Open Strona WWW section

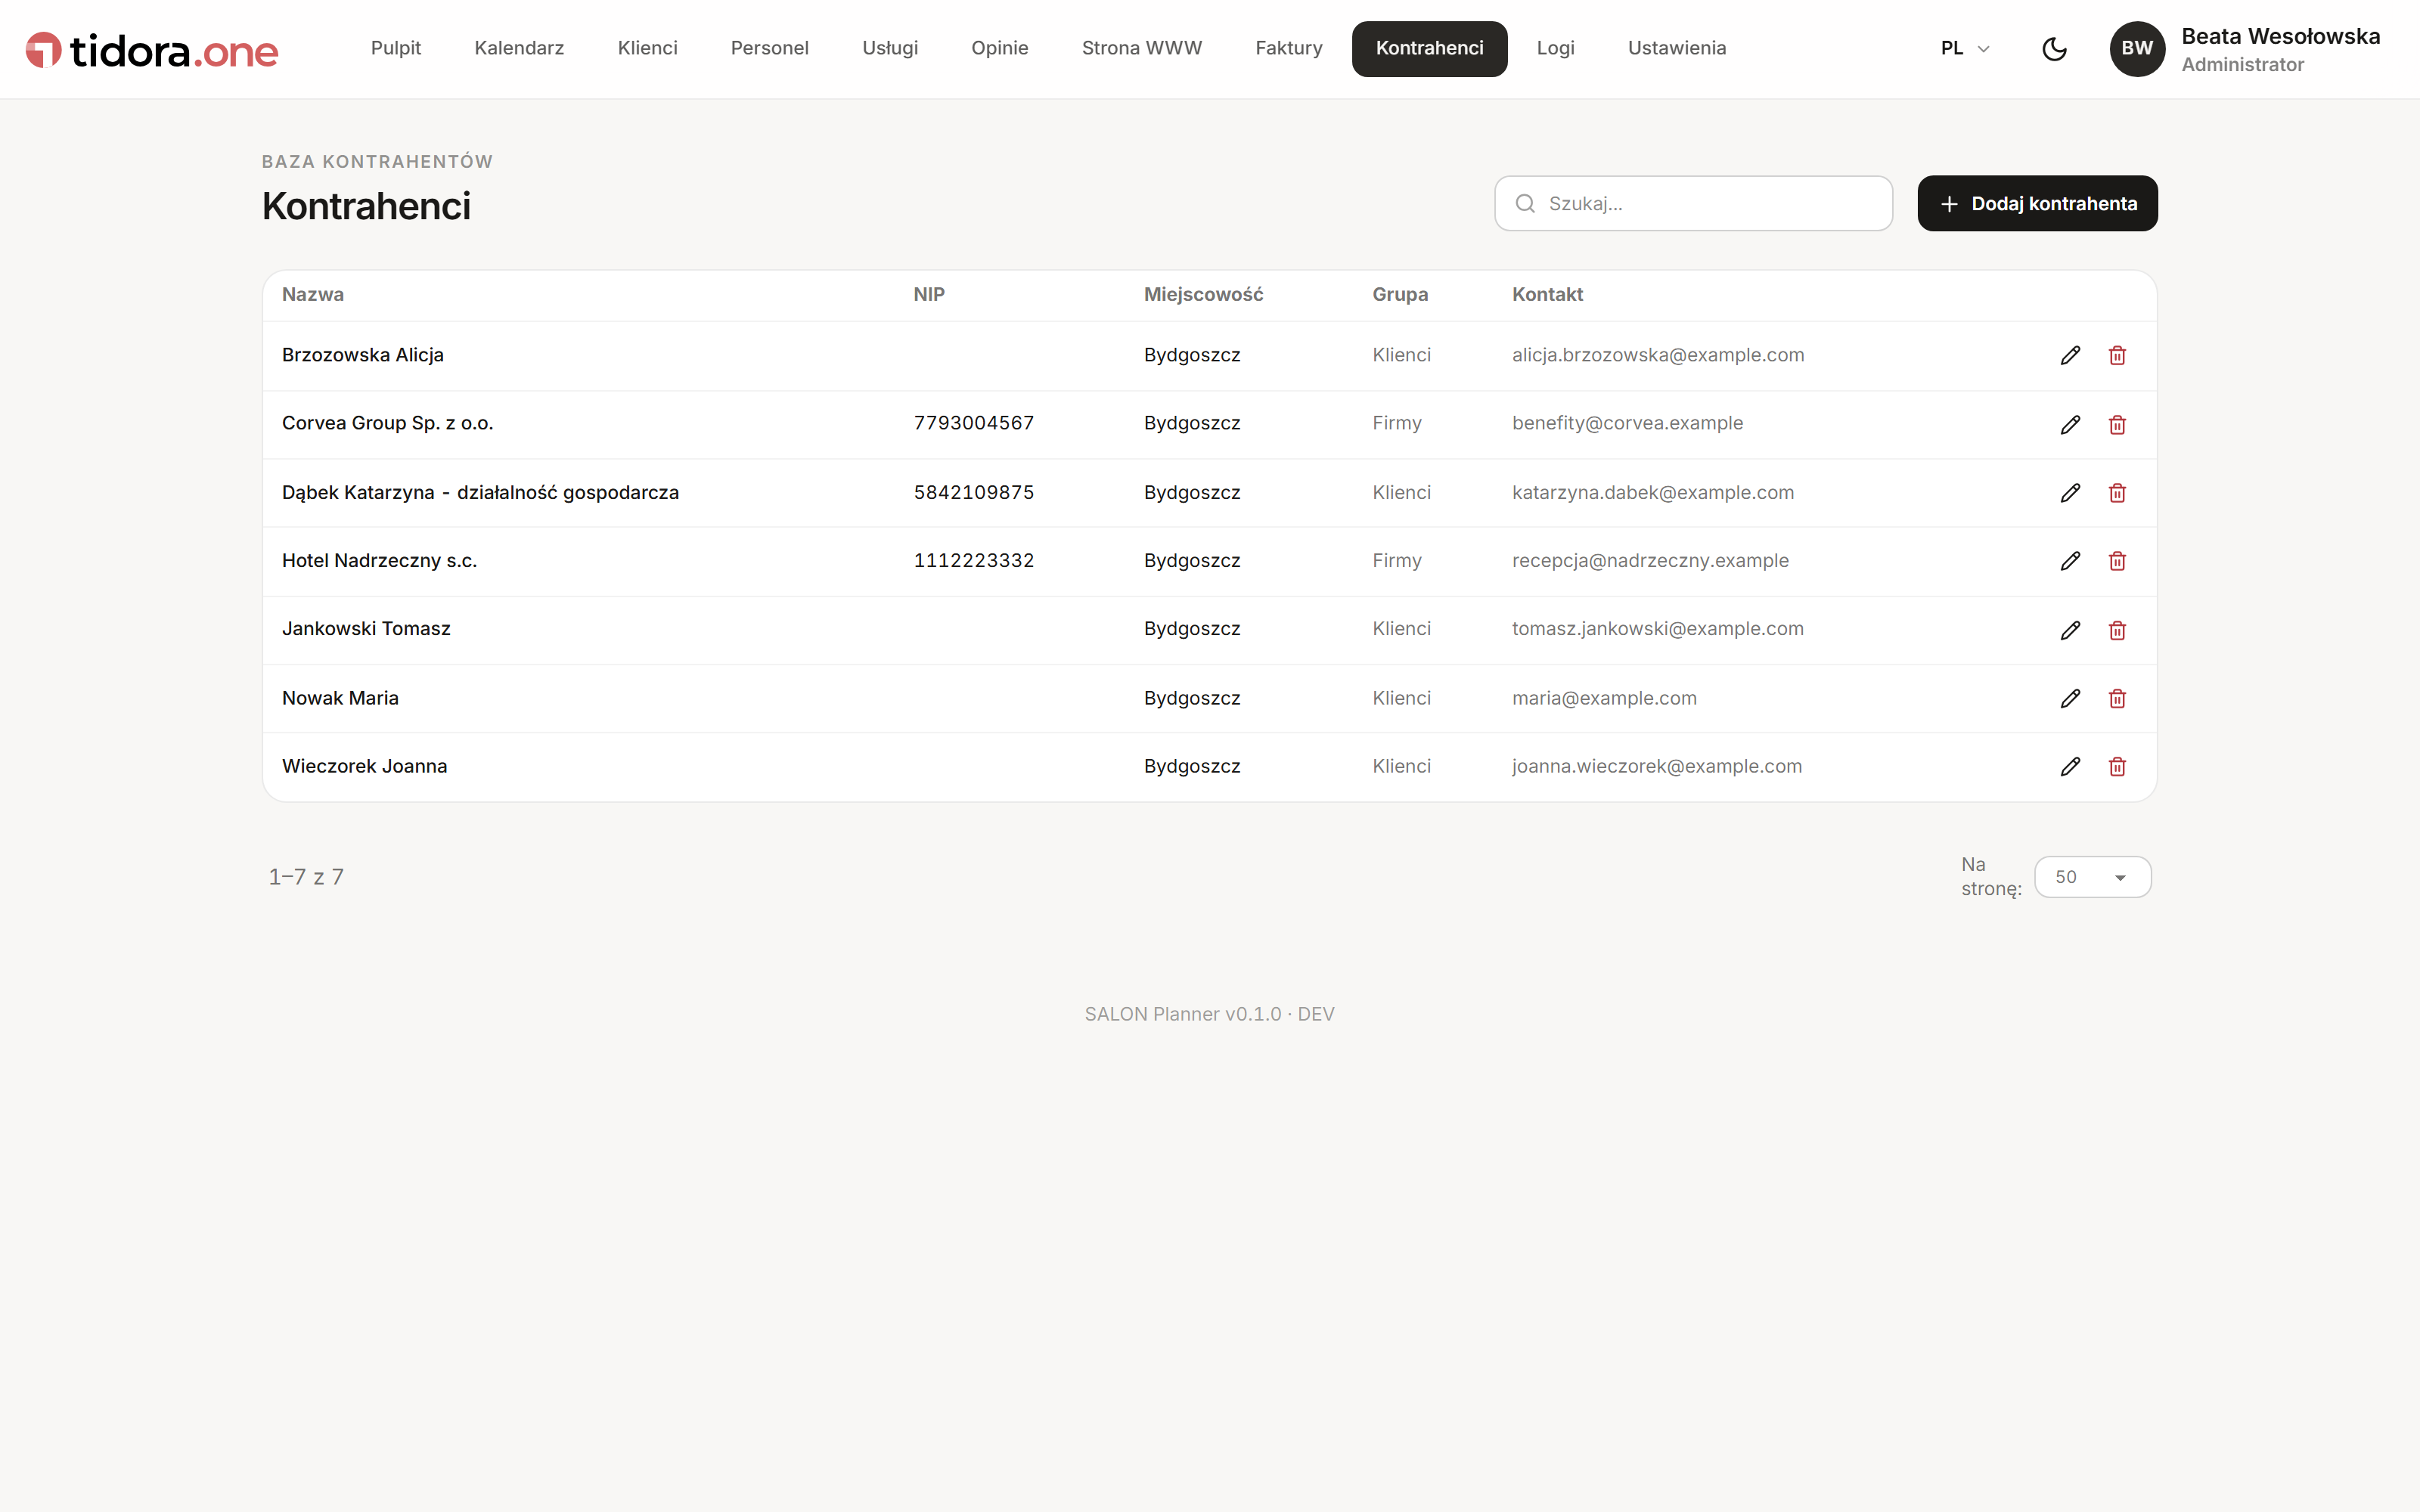tap(1141, 48)
